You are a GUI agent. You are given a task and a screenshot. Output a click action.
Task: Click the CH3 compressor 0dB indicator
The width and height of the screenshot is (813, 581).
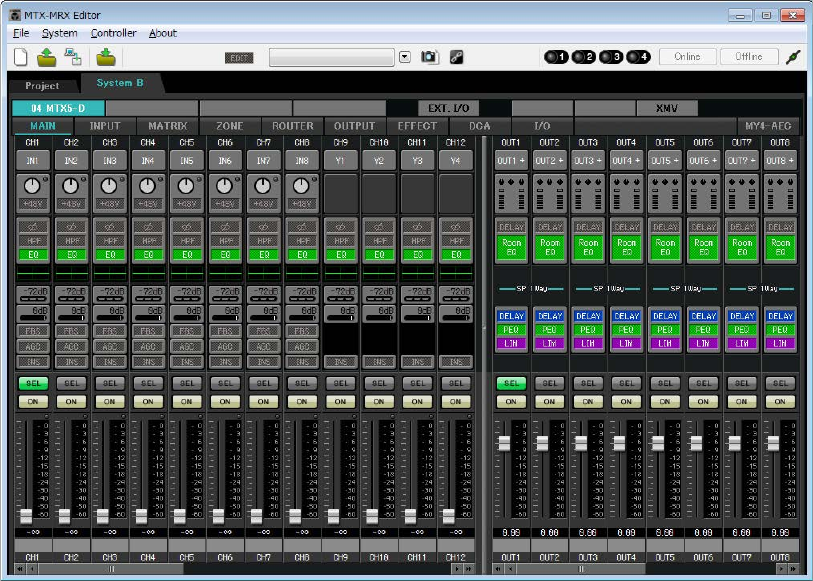[x=109, y=313]
